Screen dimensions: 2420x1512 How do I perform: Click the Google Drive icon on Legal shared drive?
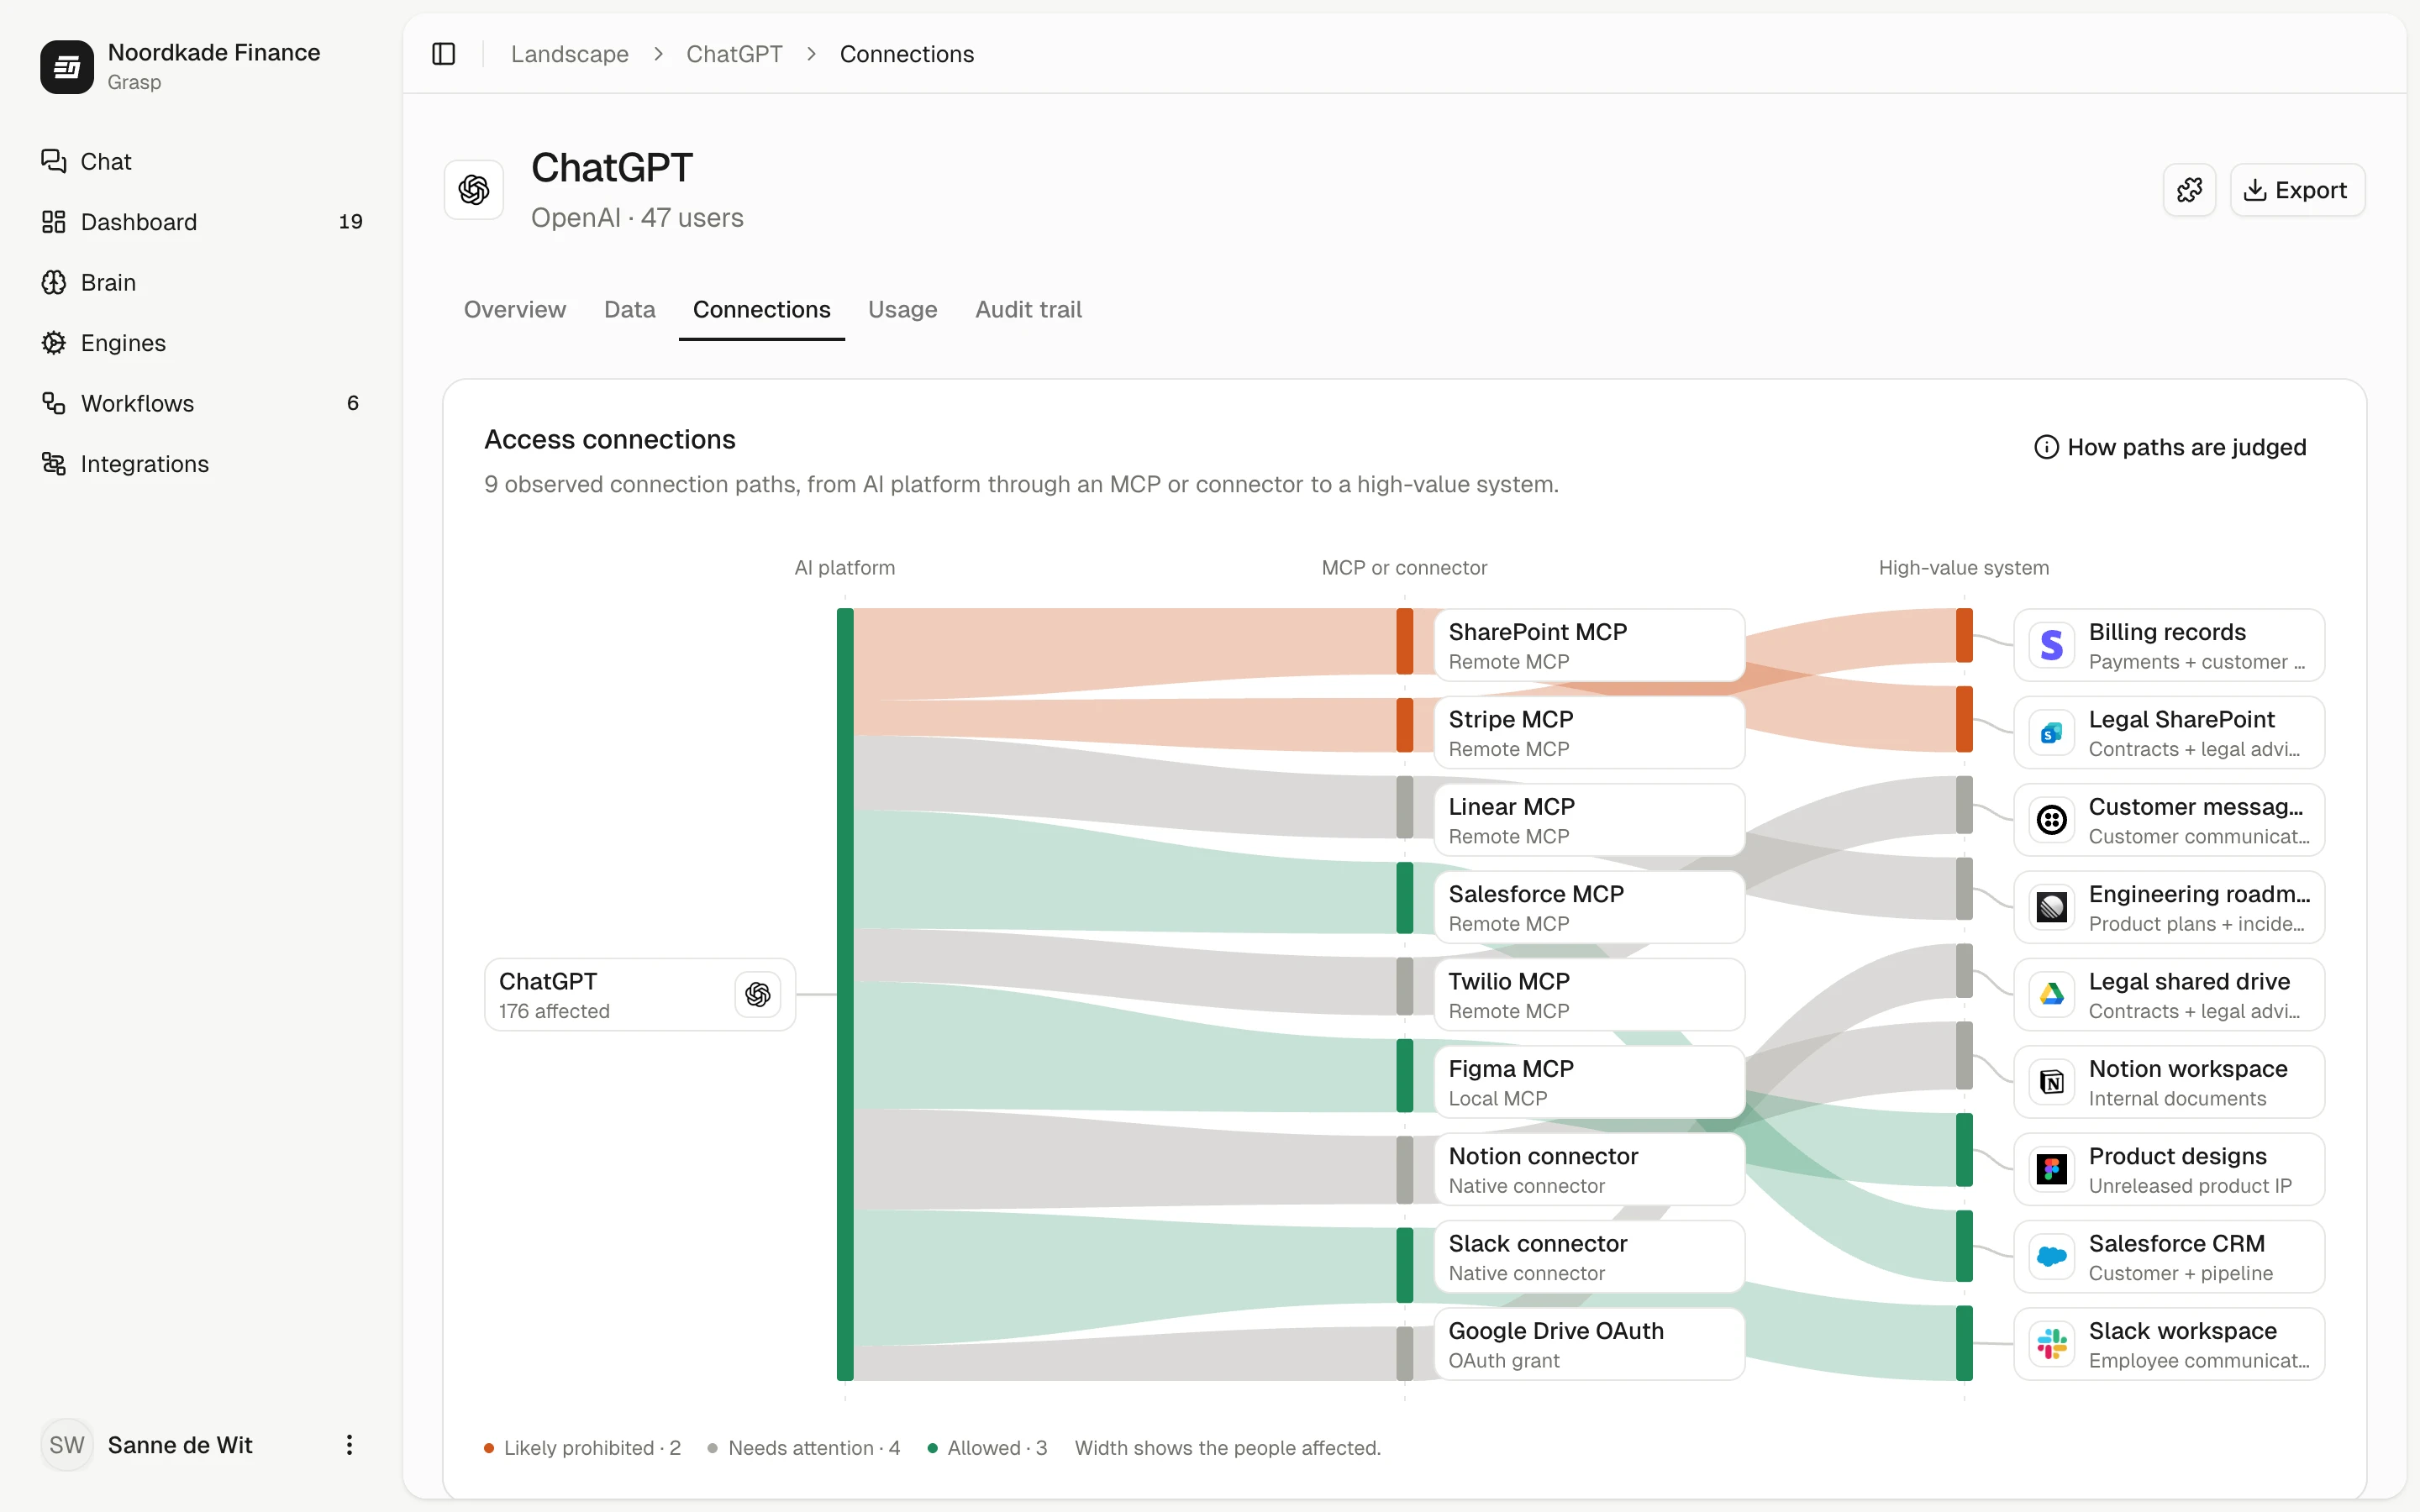(2052, 995)
